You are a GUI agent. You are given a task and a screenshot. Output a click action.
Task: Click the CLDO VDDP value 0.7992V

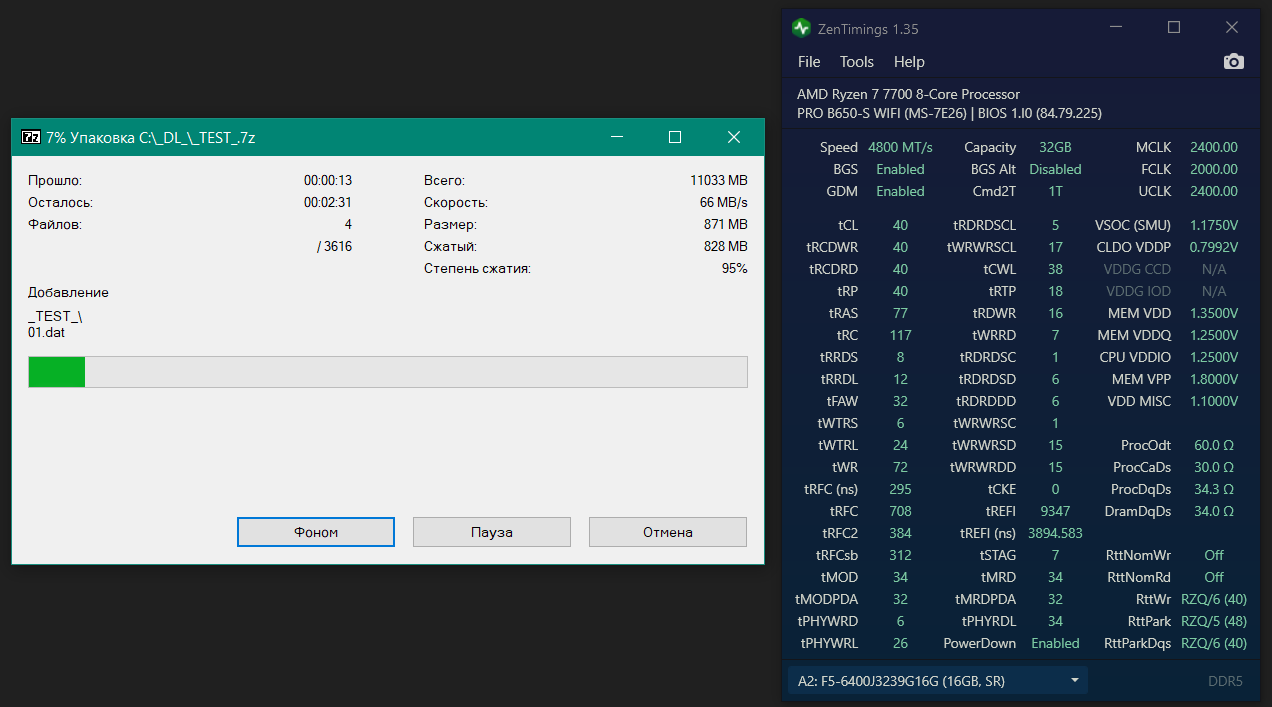(x=1213, y=247)
